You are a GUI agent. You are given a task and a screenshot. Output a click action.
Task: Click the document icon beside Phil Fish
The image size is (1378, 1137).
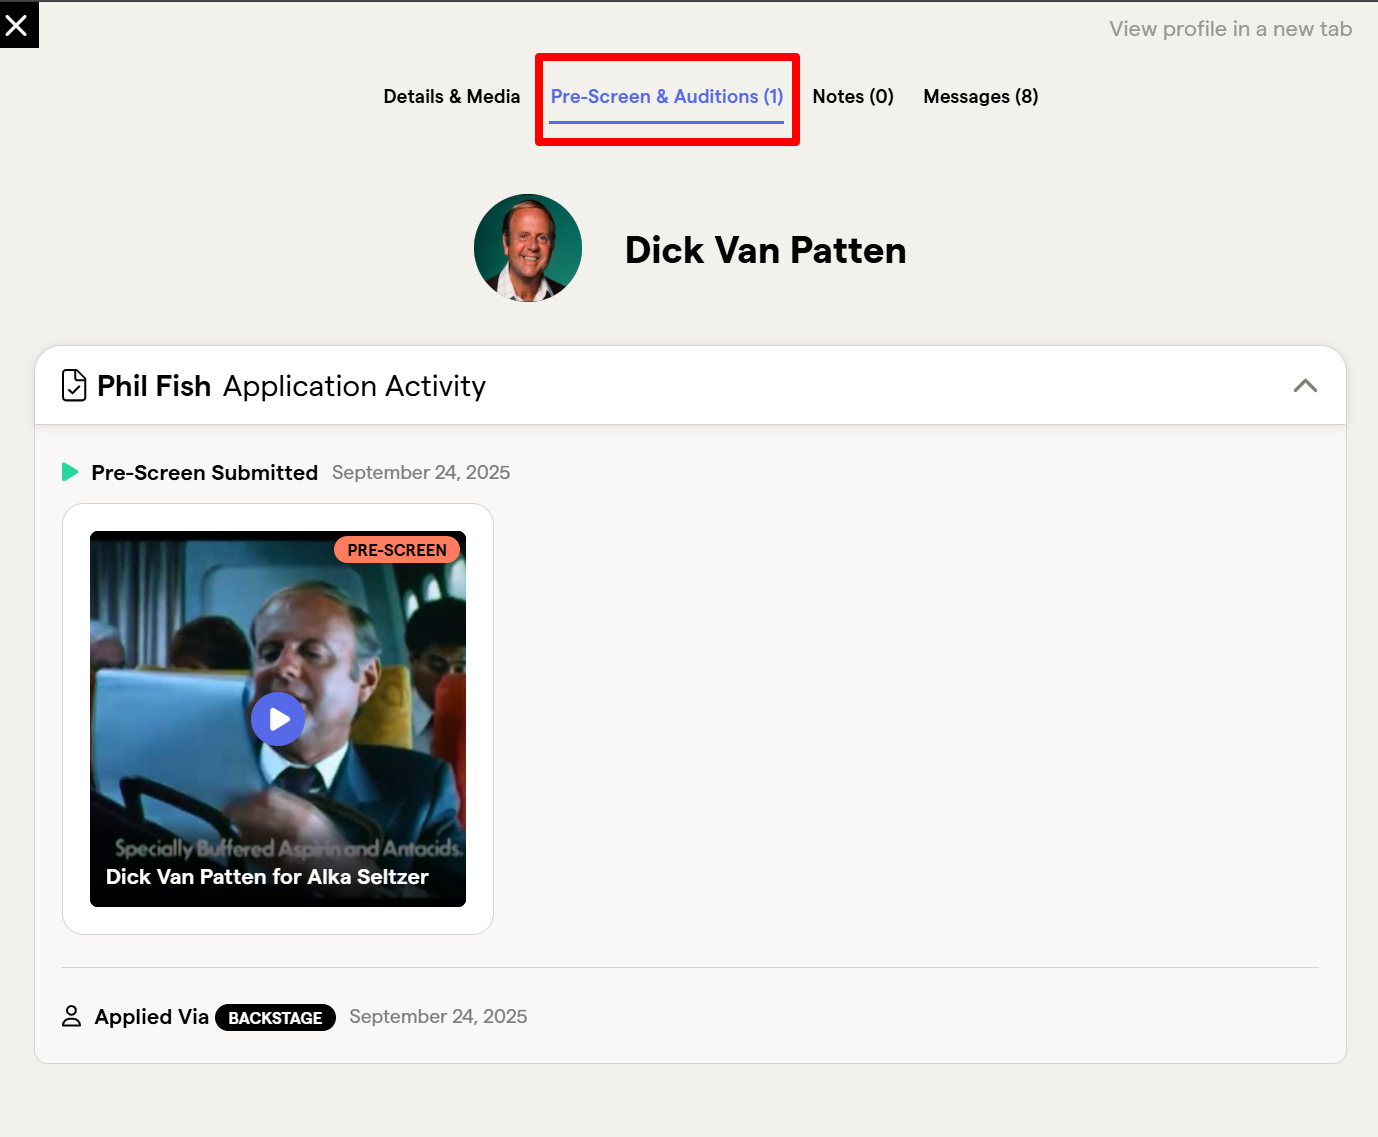74,385
